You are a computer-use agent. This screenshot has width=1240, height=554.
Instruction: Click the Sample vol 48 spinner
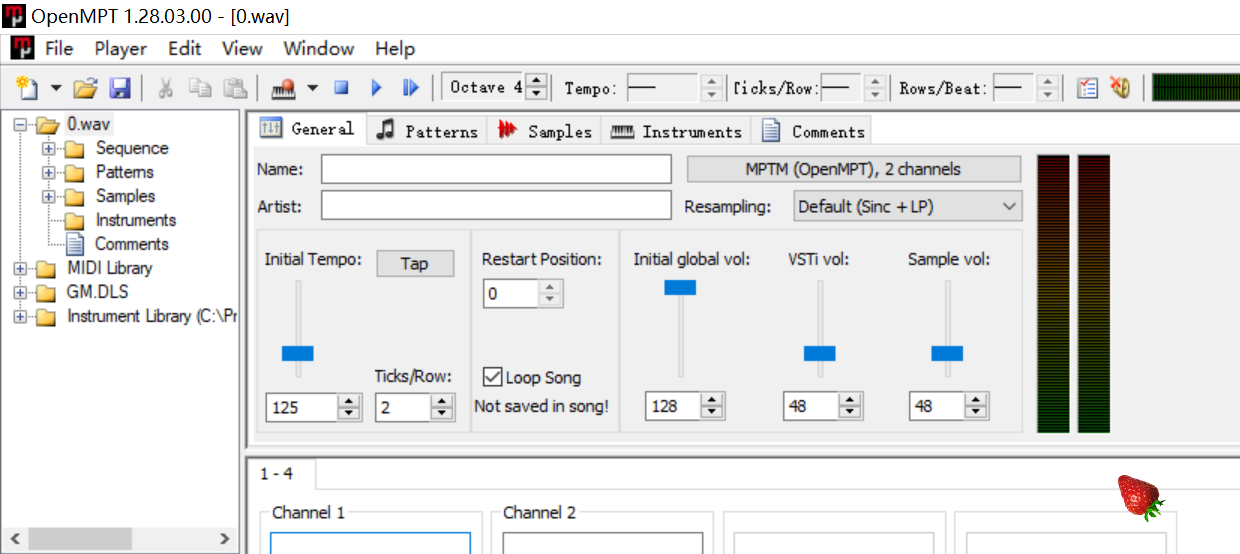(x=976, y=406)
